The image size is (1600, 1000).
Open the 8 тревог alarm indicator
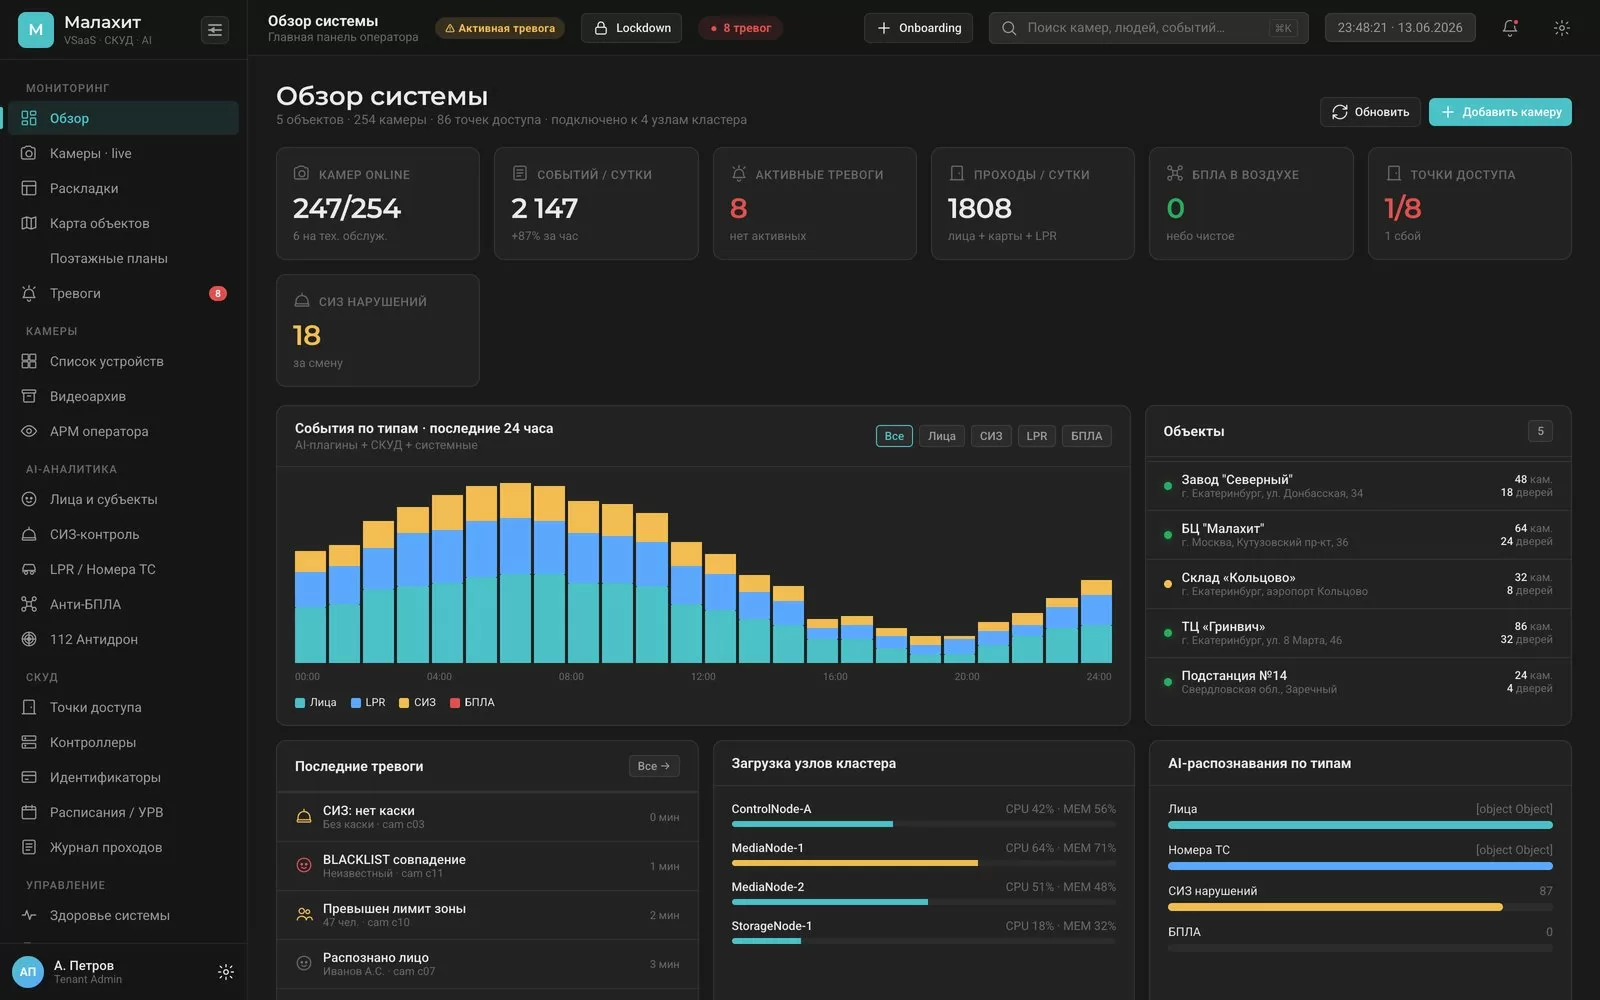740,28
